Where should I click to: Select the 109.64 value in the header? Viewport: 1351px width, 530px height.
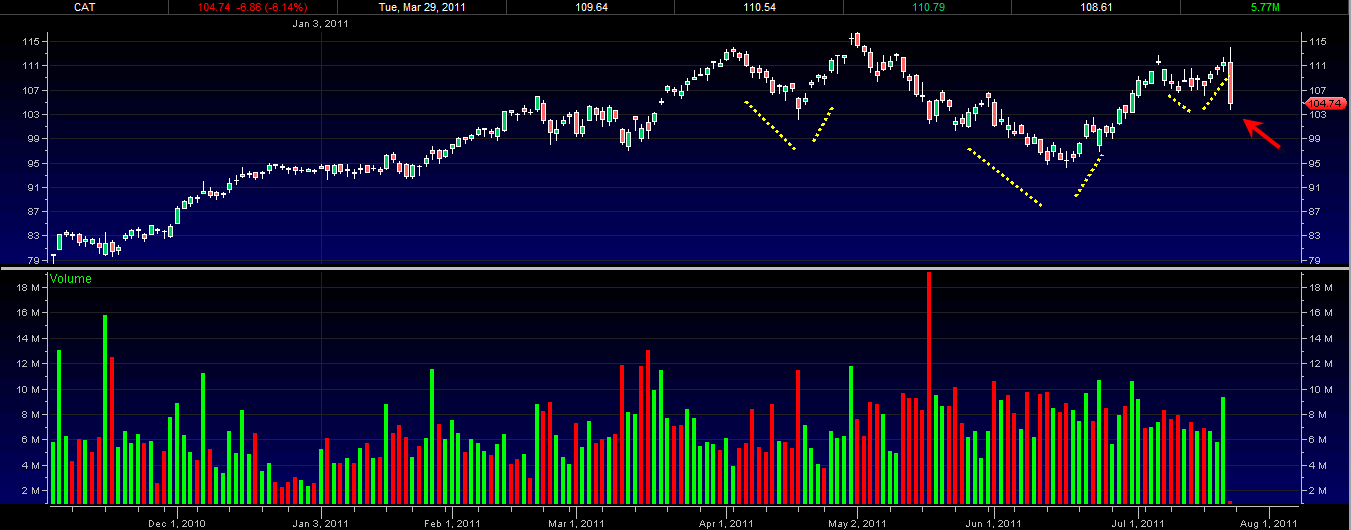(x=590, y=6)
